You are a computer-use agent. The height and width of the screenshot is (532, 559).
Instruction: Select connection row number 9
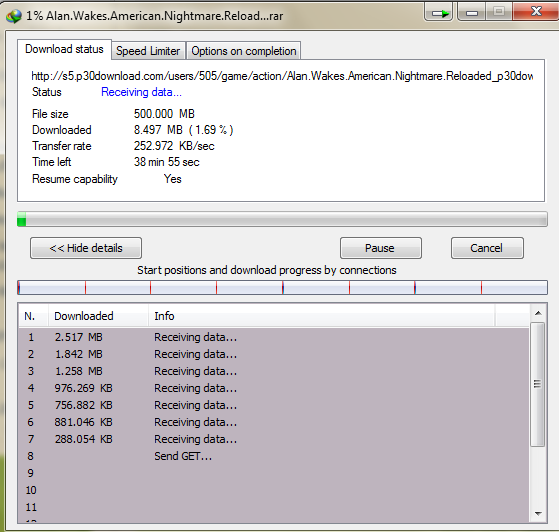tap(274, 473)
